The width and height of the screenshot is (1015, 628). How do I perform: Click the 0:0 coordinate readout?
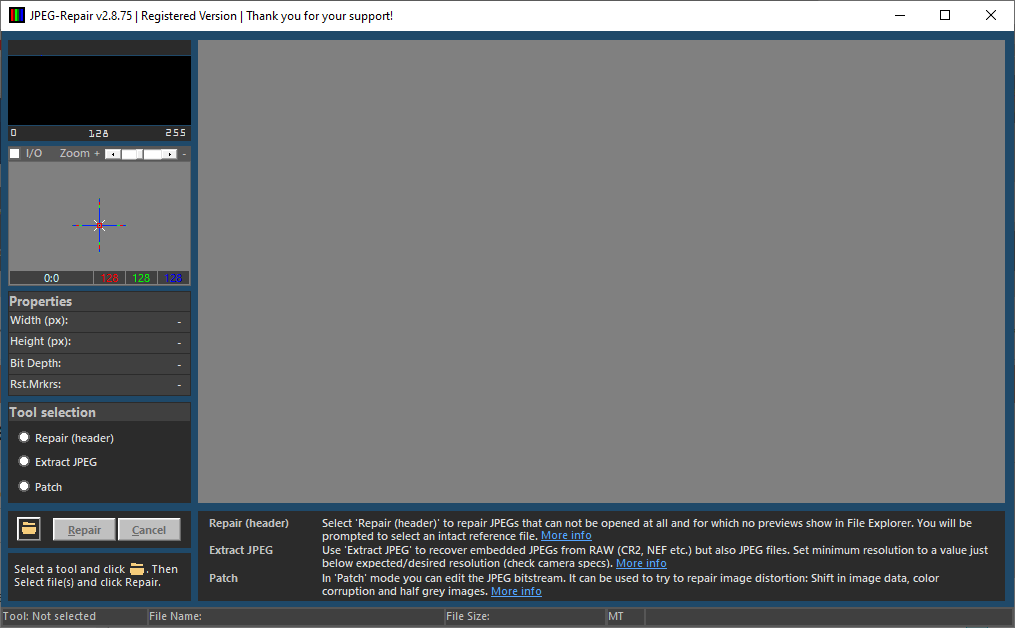point(51,278)
